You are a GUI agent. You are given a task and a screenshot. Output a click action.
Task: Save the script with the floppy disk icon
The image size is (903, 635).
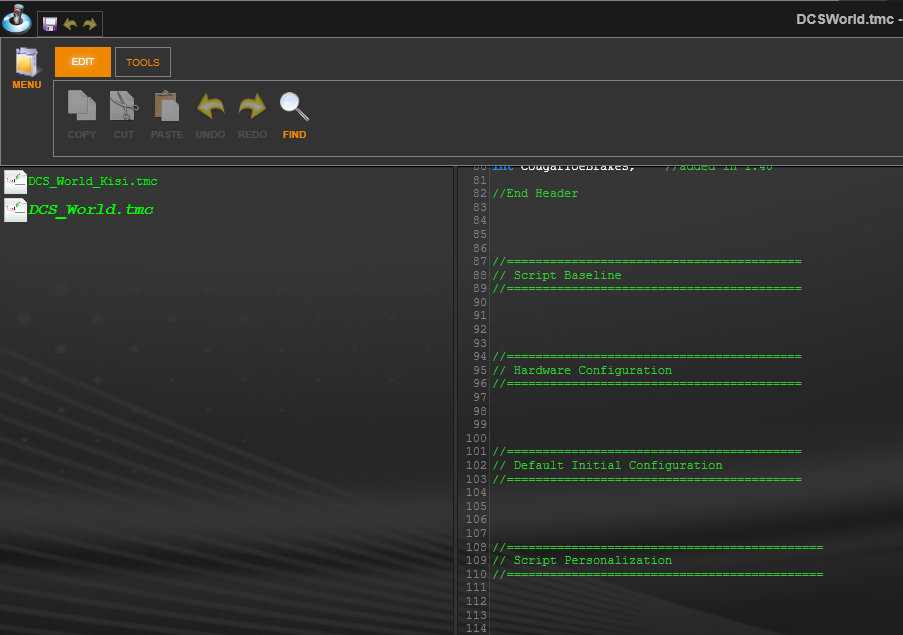pyautogui.click(x=50, y=24)
